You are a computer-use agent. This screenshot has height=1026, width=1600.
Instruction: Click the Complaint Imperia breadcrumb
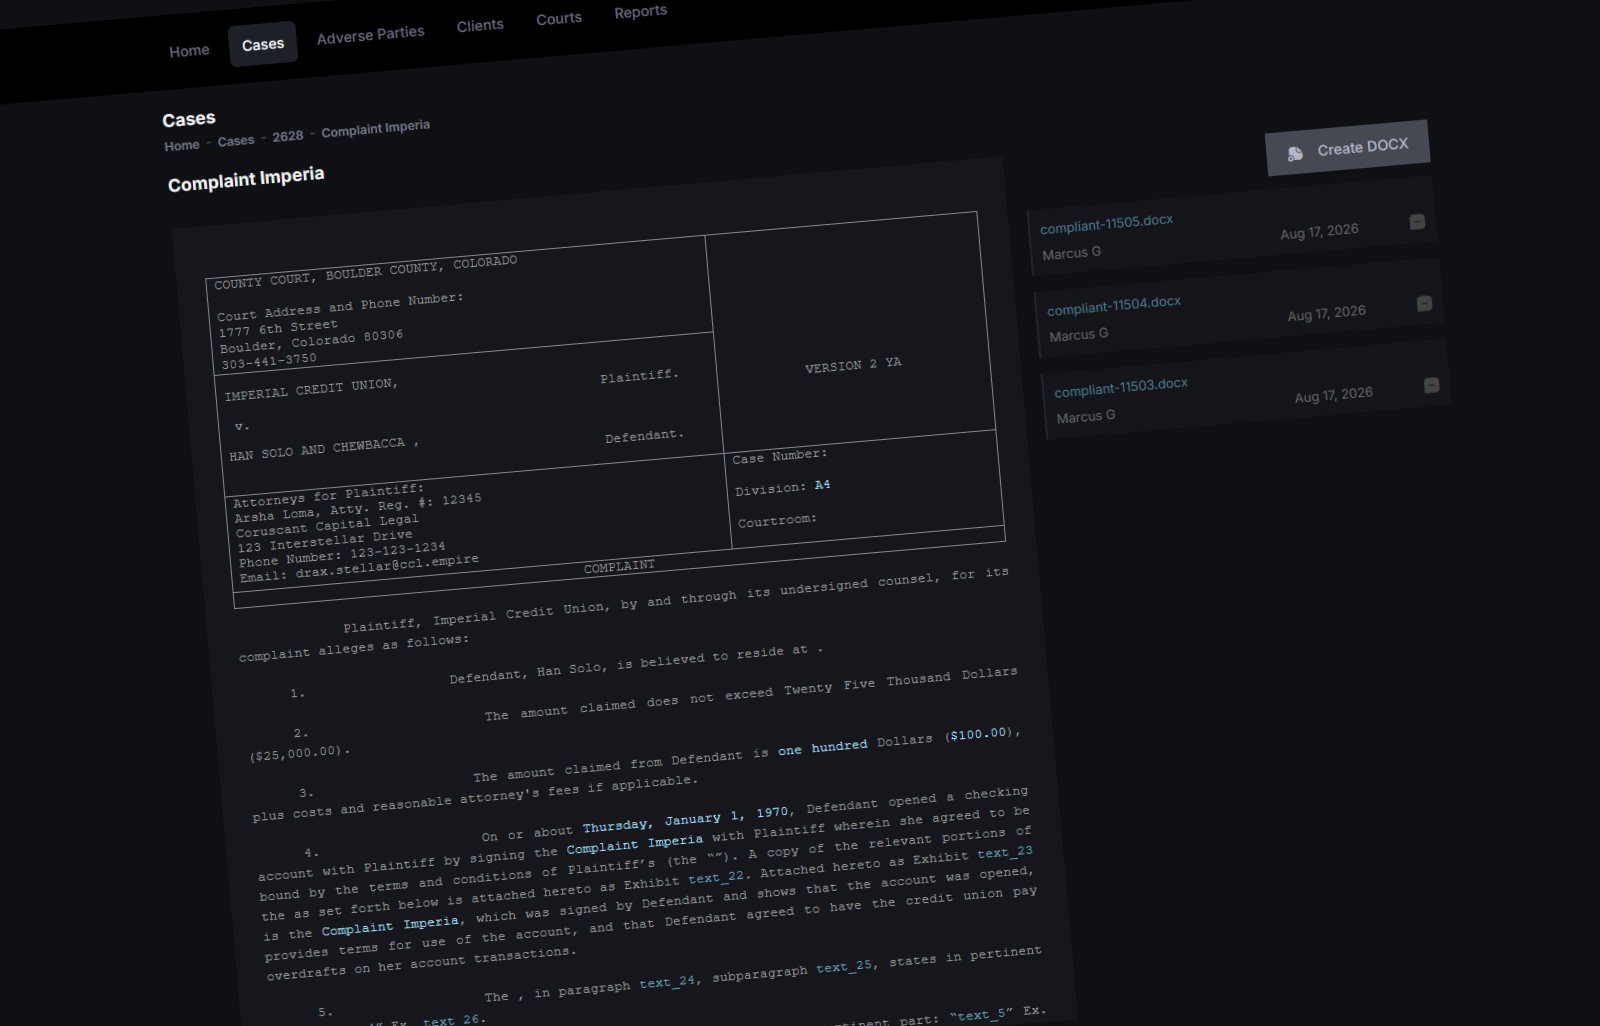(376, 128)
